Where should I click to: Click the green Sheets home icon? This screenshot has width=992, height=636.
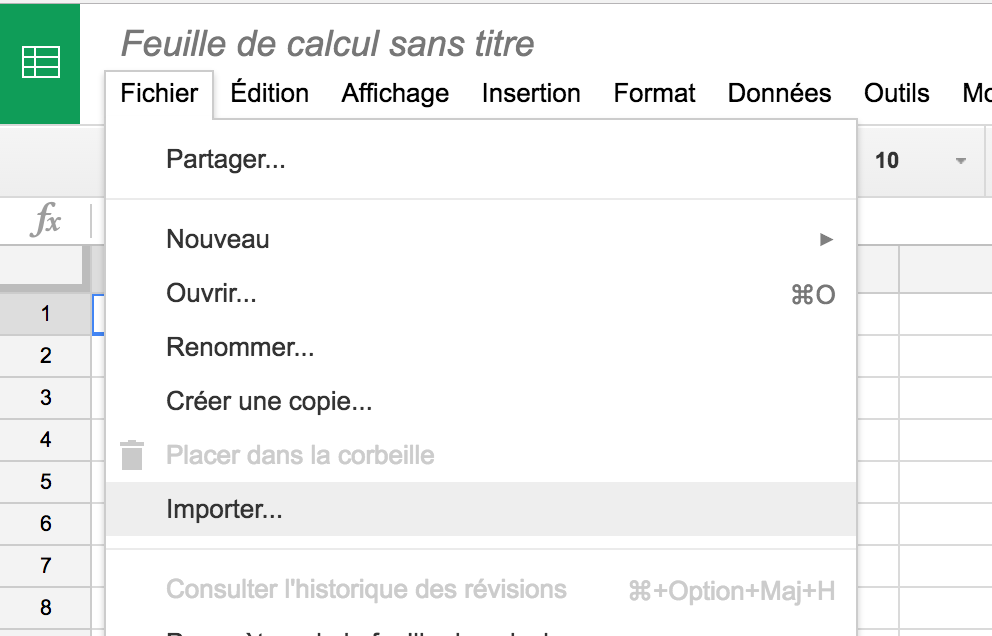pyautogui.click(x=40, y=63)
